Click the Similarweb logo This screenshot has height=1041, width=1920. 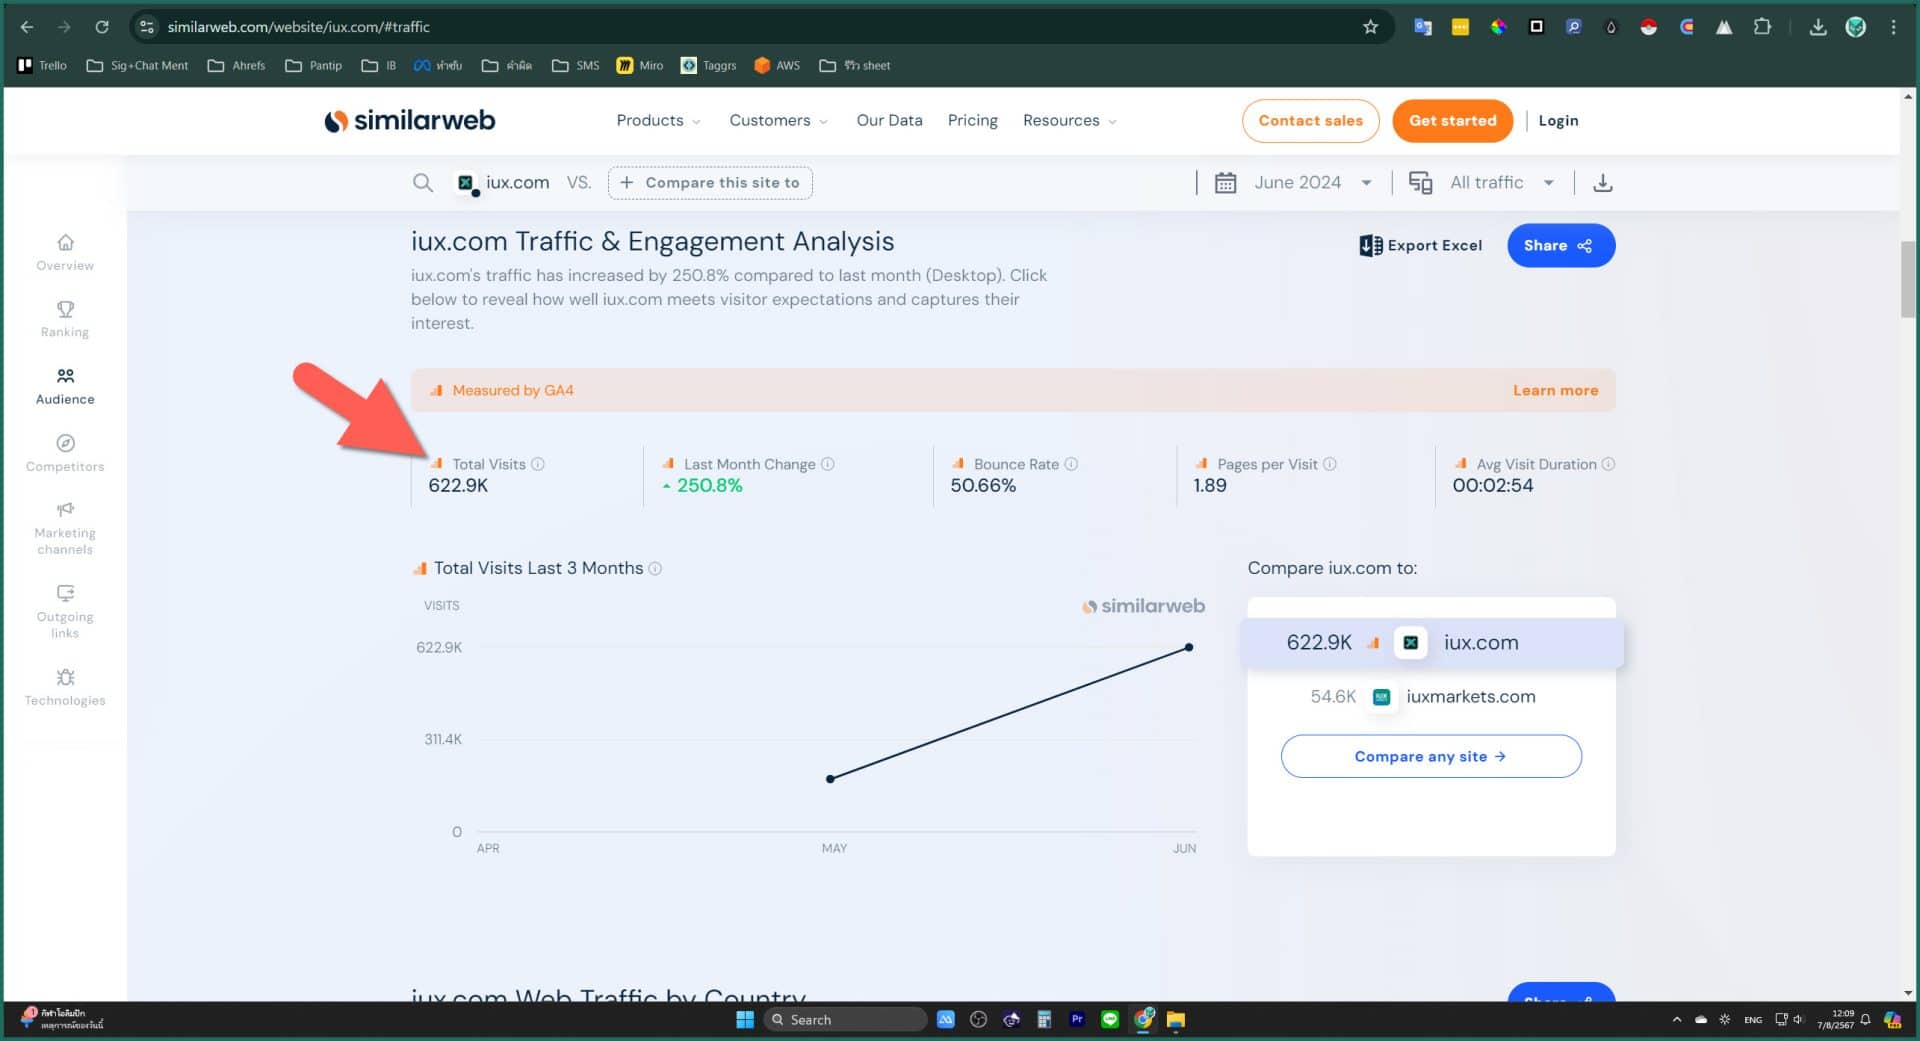(409, 120)
